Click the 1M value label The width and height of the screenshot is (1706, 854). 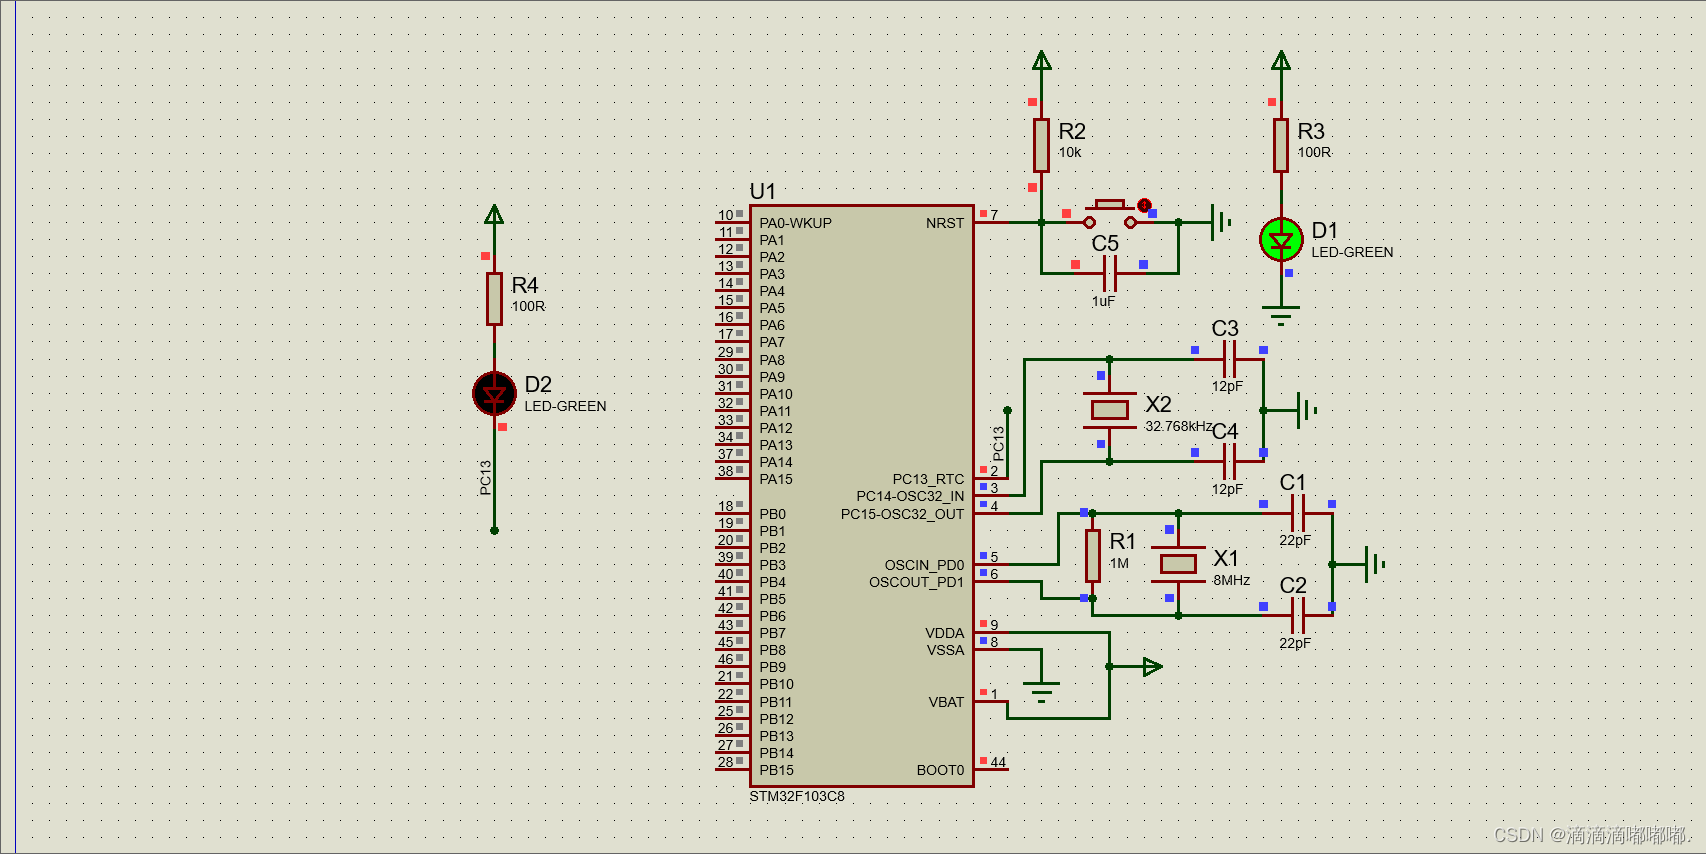click(x=1119, y=564)
